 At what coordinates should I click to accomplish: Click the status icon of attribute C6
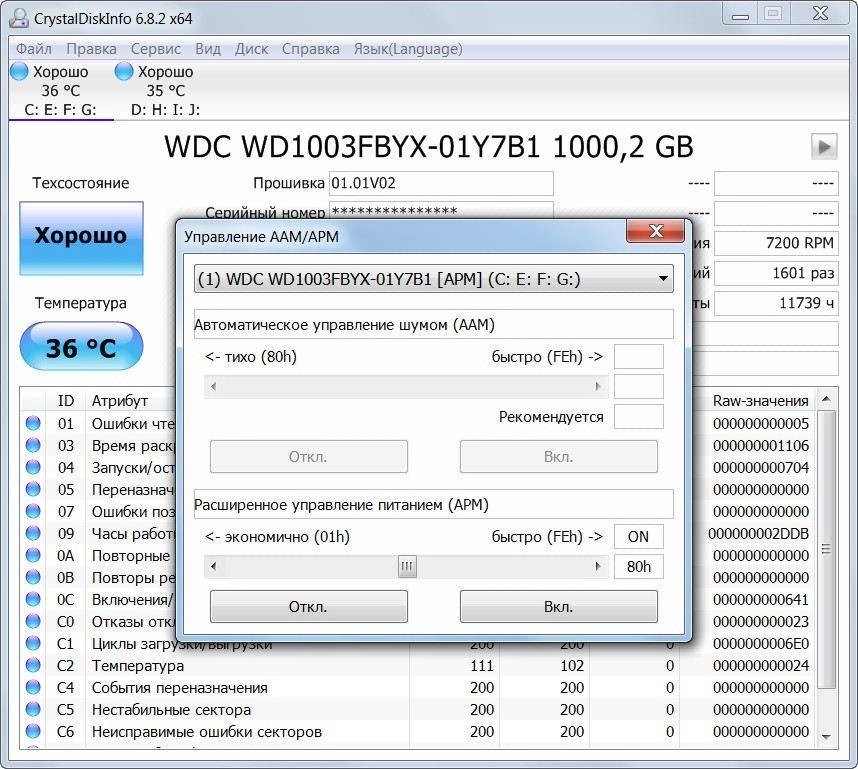(x=33, y=731)
